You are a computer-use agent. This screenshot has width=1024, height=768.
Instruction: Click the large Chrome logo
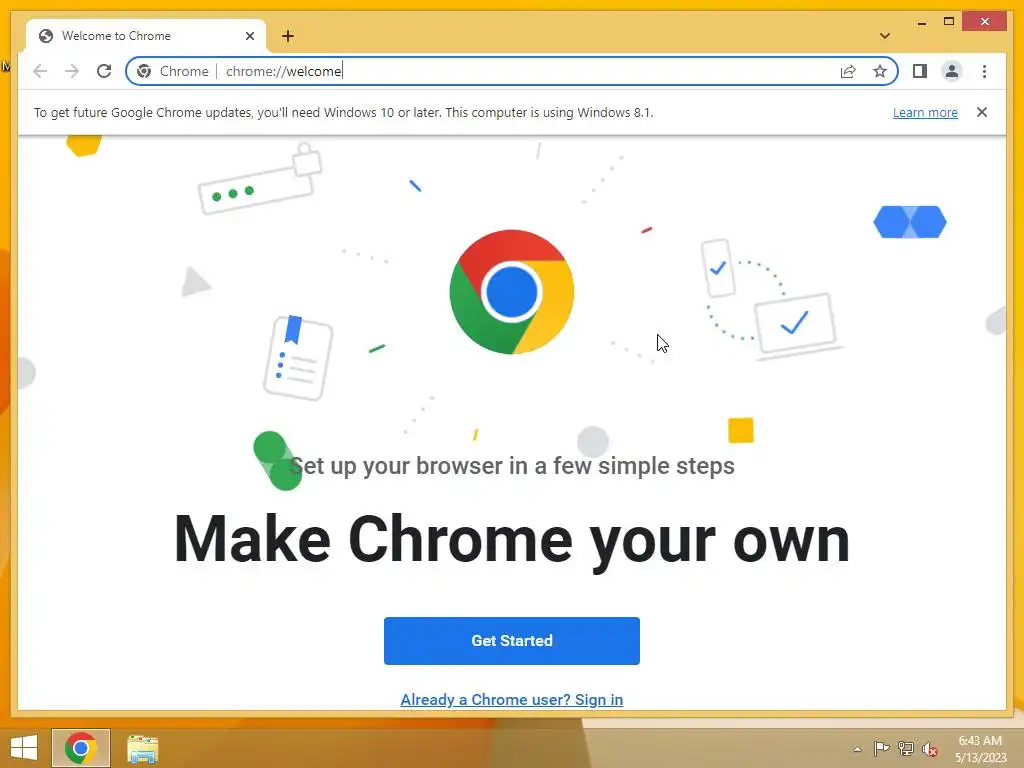(511, 292)
